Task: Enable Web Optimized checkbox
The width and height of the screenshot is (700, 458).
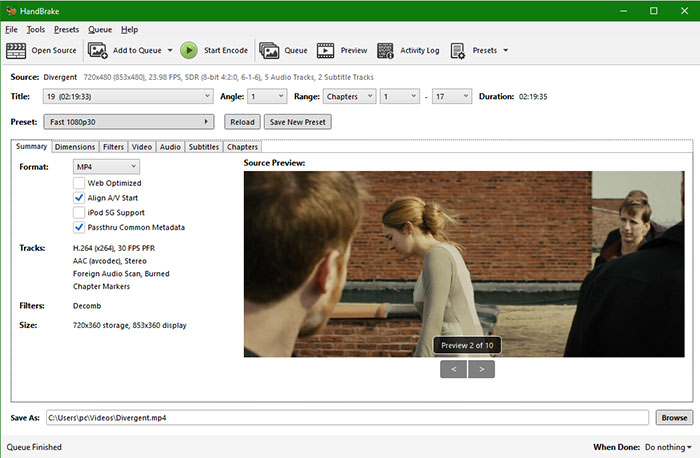Action: 79,183
